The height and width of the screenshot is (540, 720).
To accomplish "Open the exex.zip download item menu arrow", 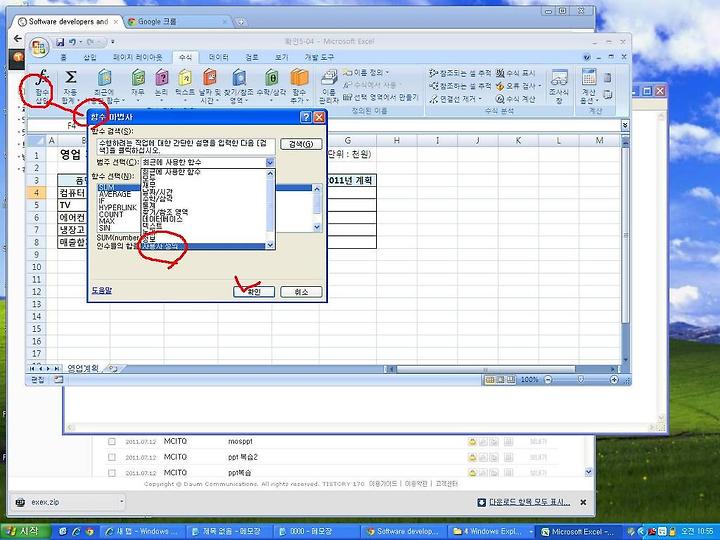I will (x=121, y=502).
